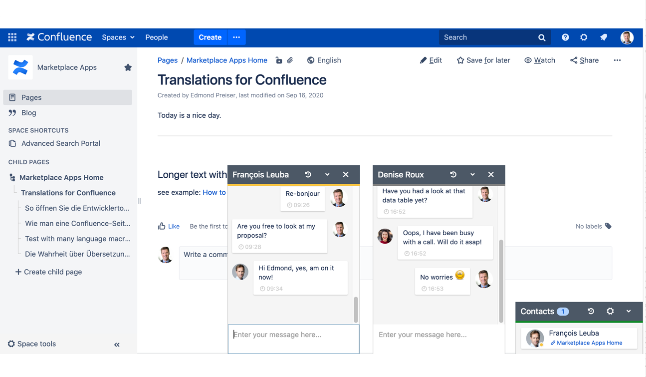
Task: Click the page restrictions lock icon
Action: point(279,60)
